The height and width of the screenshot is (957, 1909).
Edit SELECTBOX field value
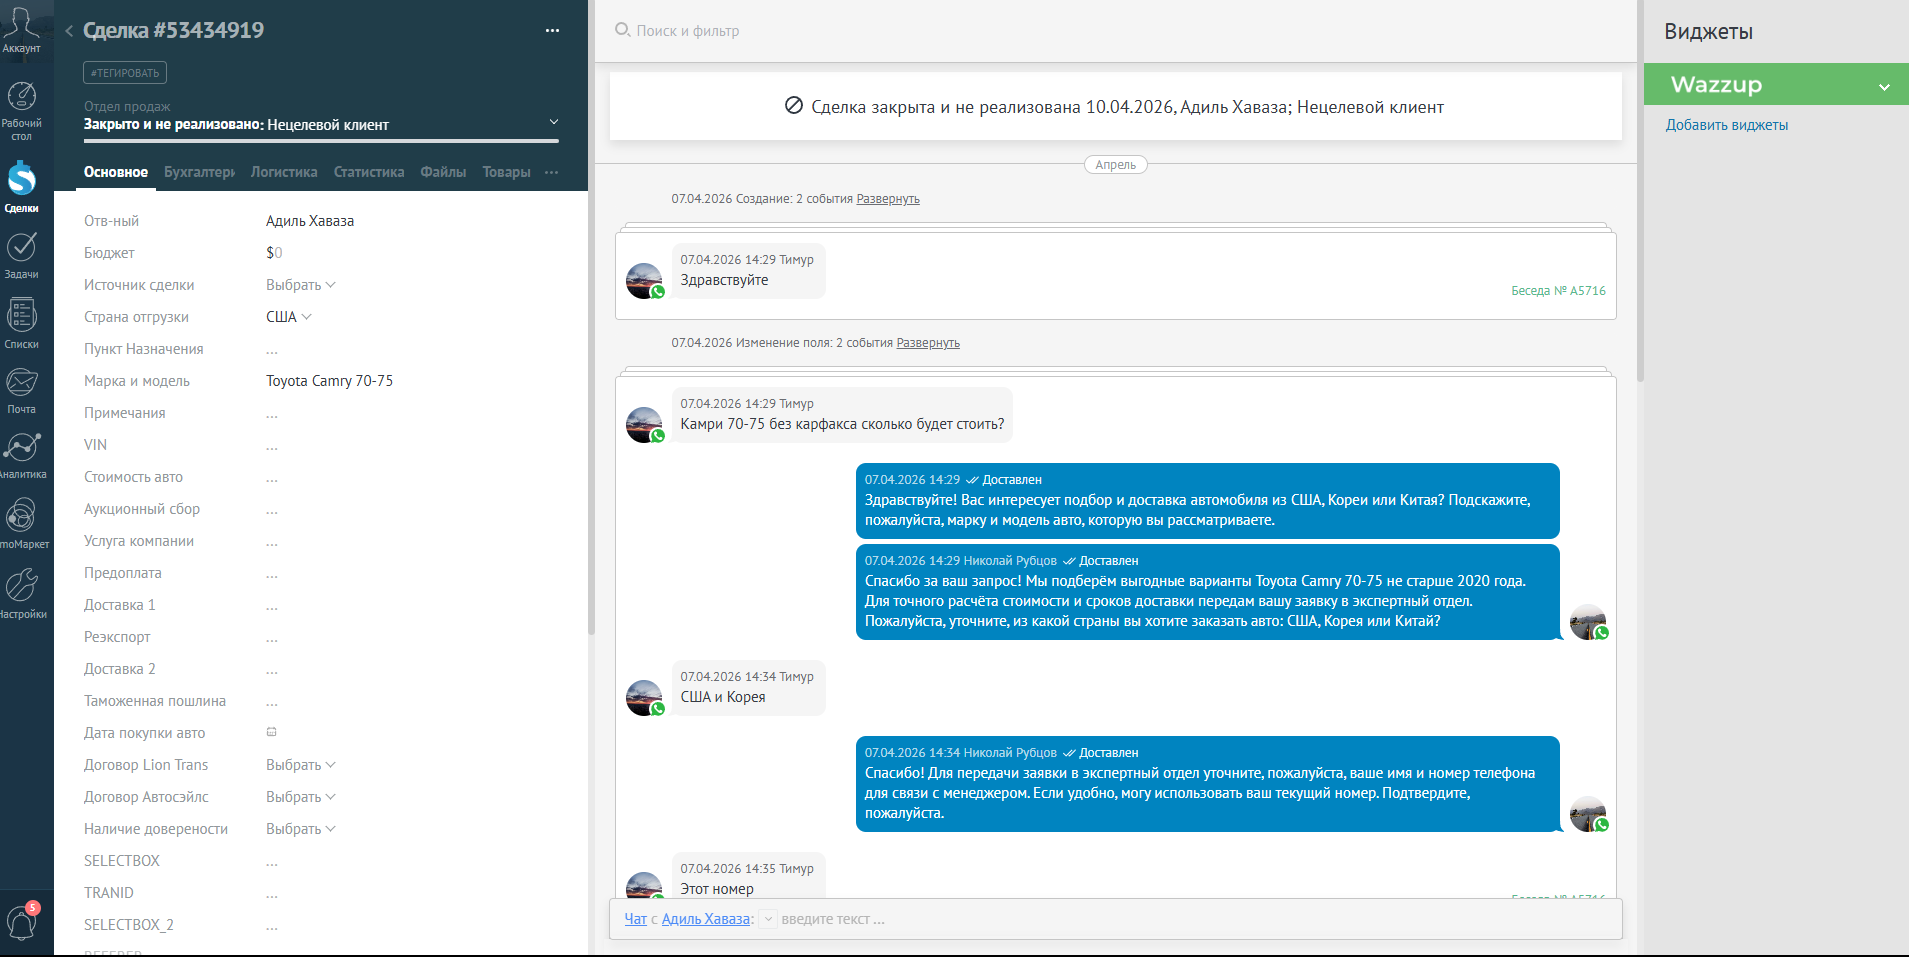(272, 862)
